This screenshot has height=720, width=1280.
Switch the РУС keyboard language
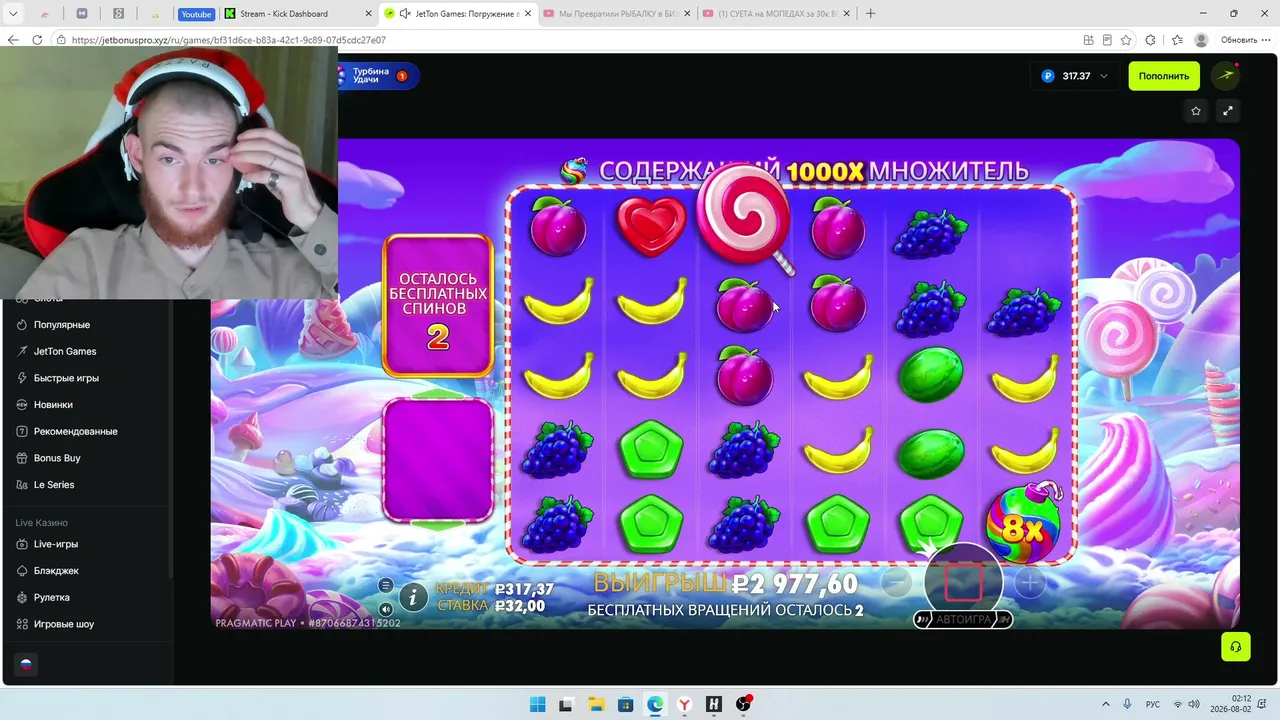pos(1153,704)
